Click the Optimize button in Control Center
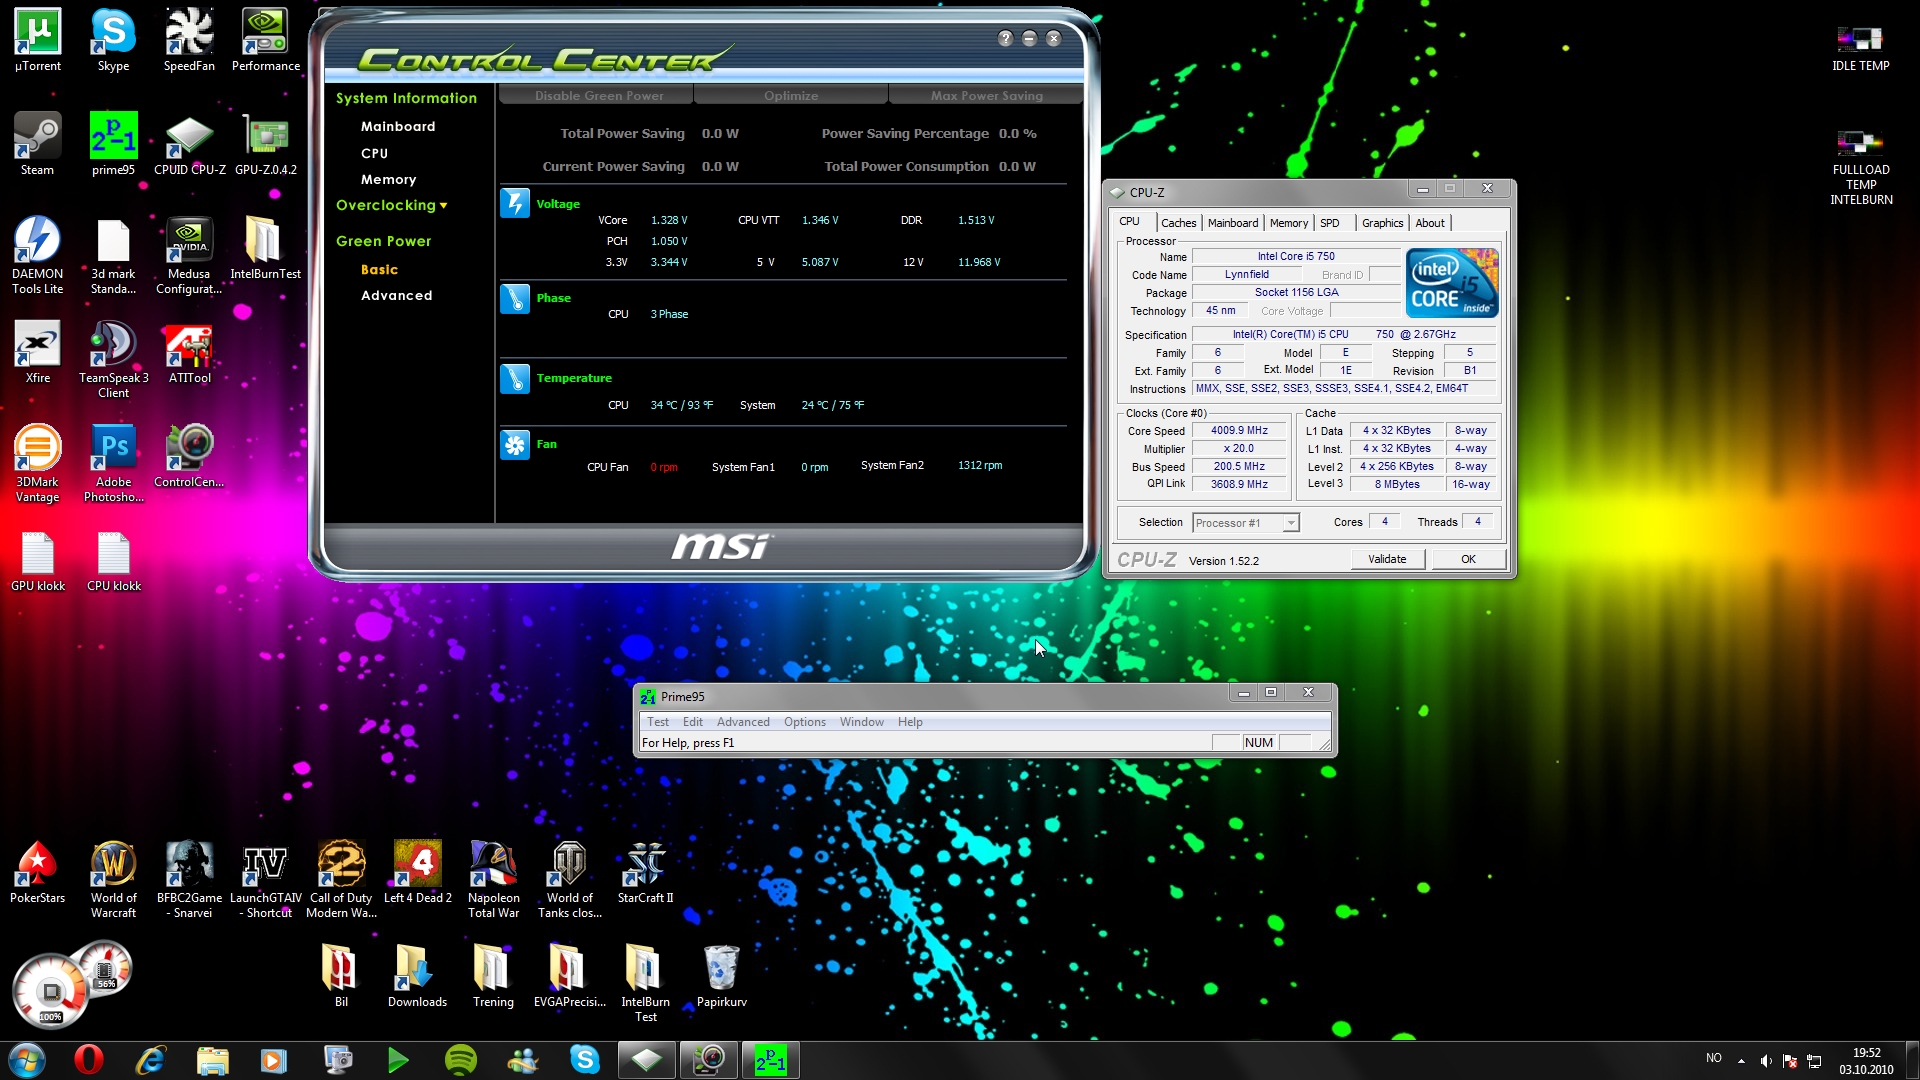The width and height of the screenshot is (1920, 1080). (x=791, y=96)
